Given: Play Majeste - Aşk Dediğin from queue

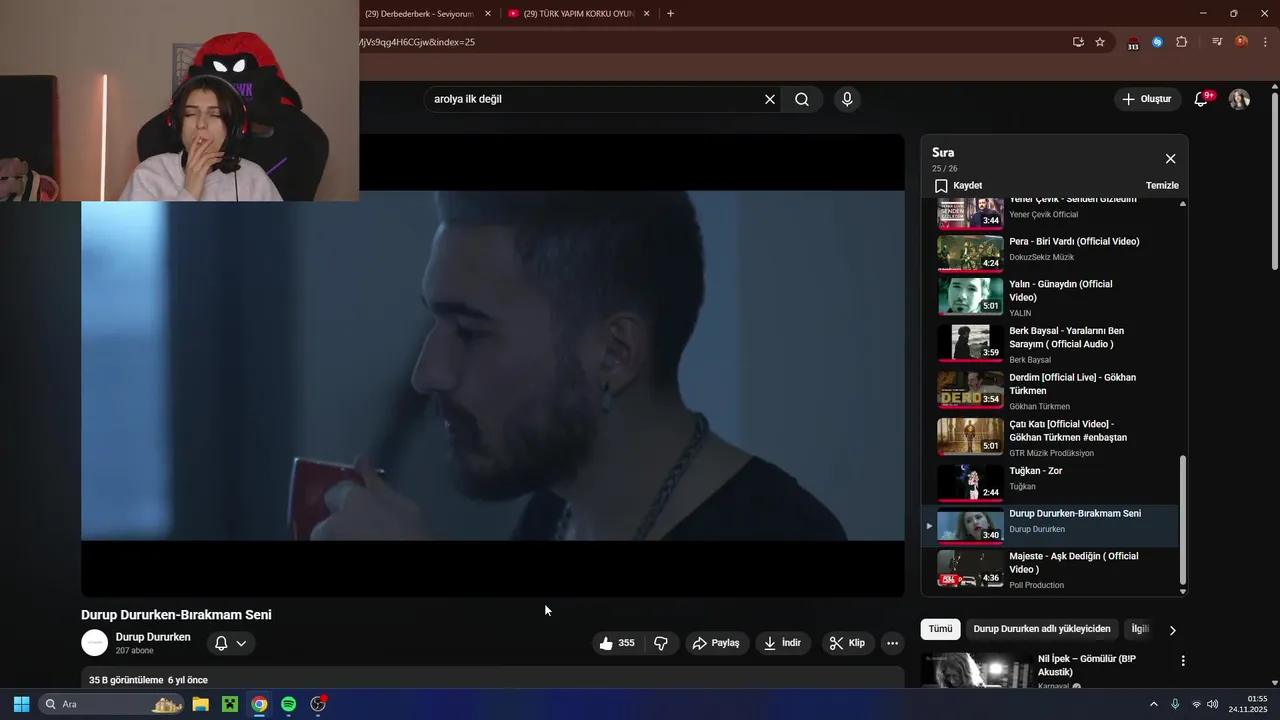Looking at the screenshot, I should click(x=1052, y=569).
